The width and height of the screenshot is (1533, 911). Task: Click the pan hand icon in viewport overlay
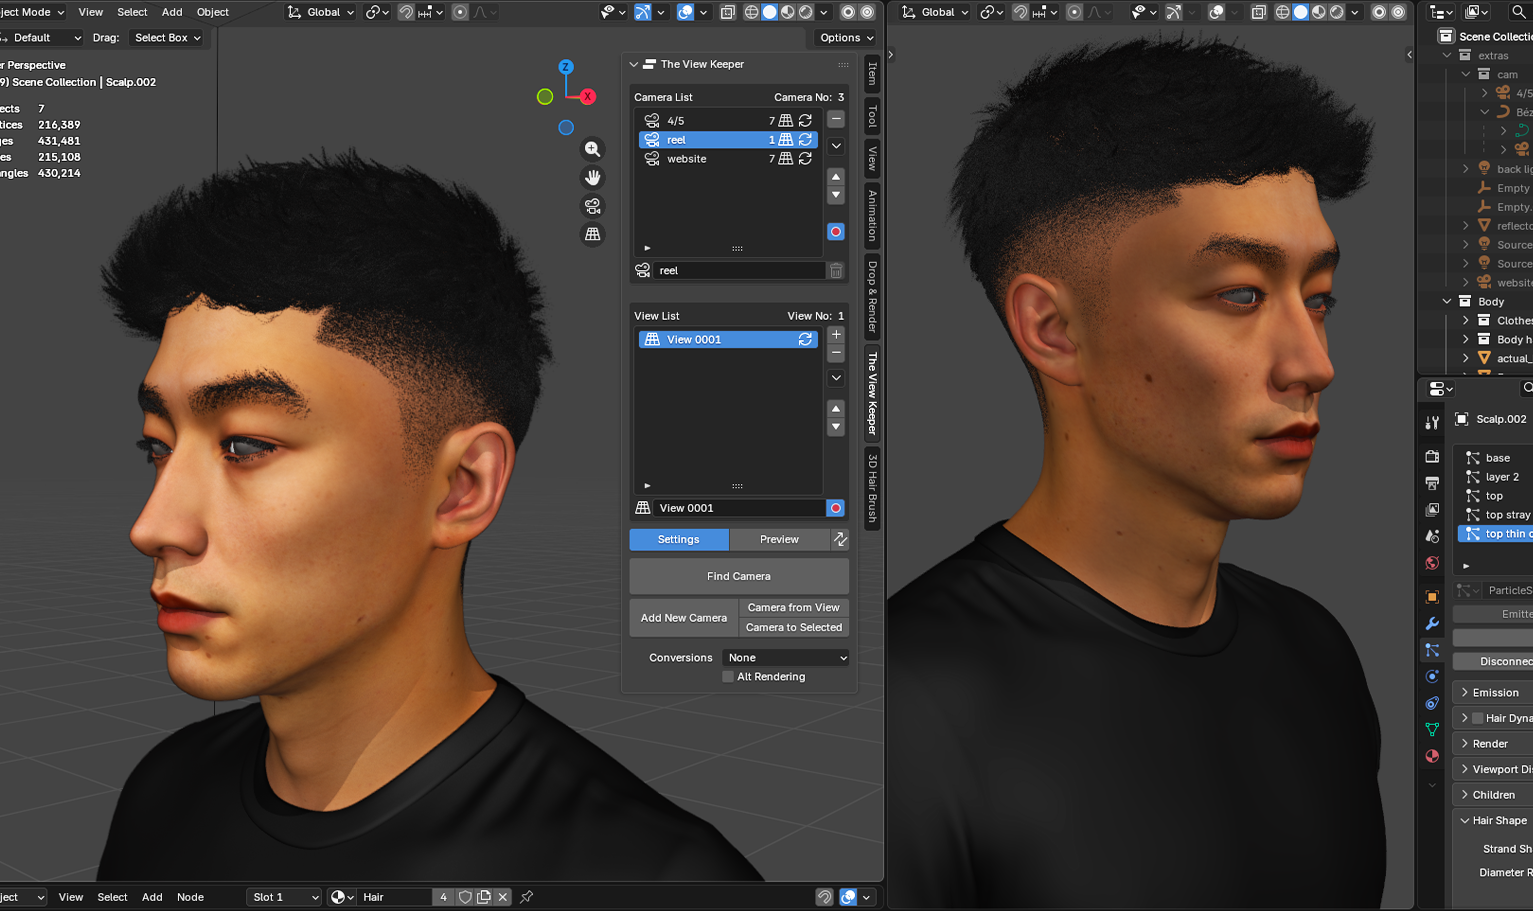[x=592, y=177]
